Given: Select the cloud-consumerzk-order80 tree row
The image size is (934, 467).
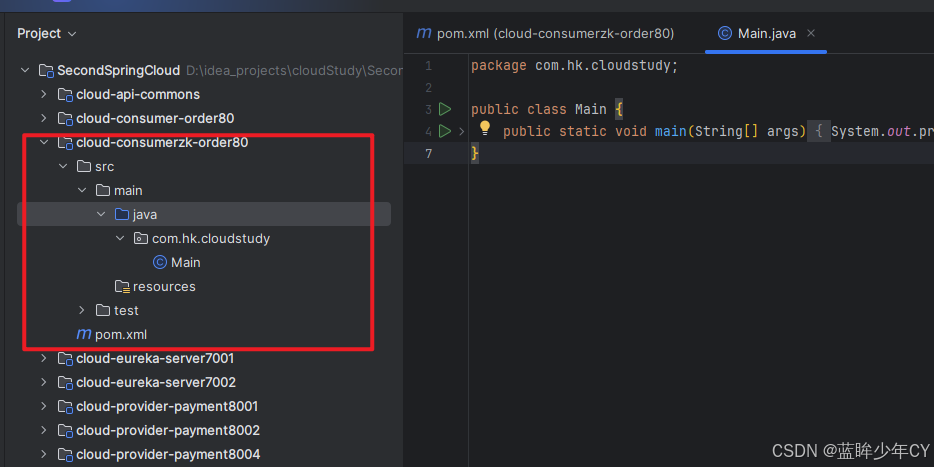Looking at the screenshot, I should (x=204, y=142).
